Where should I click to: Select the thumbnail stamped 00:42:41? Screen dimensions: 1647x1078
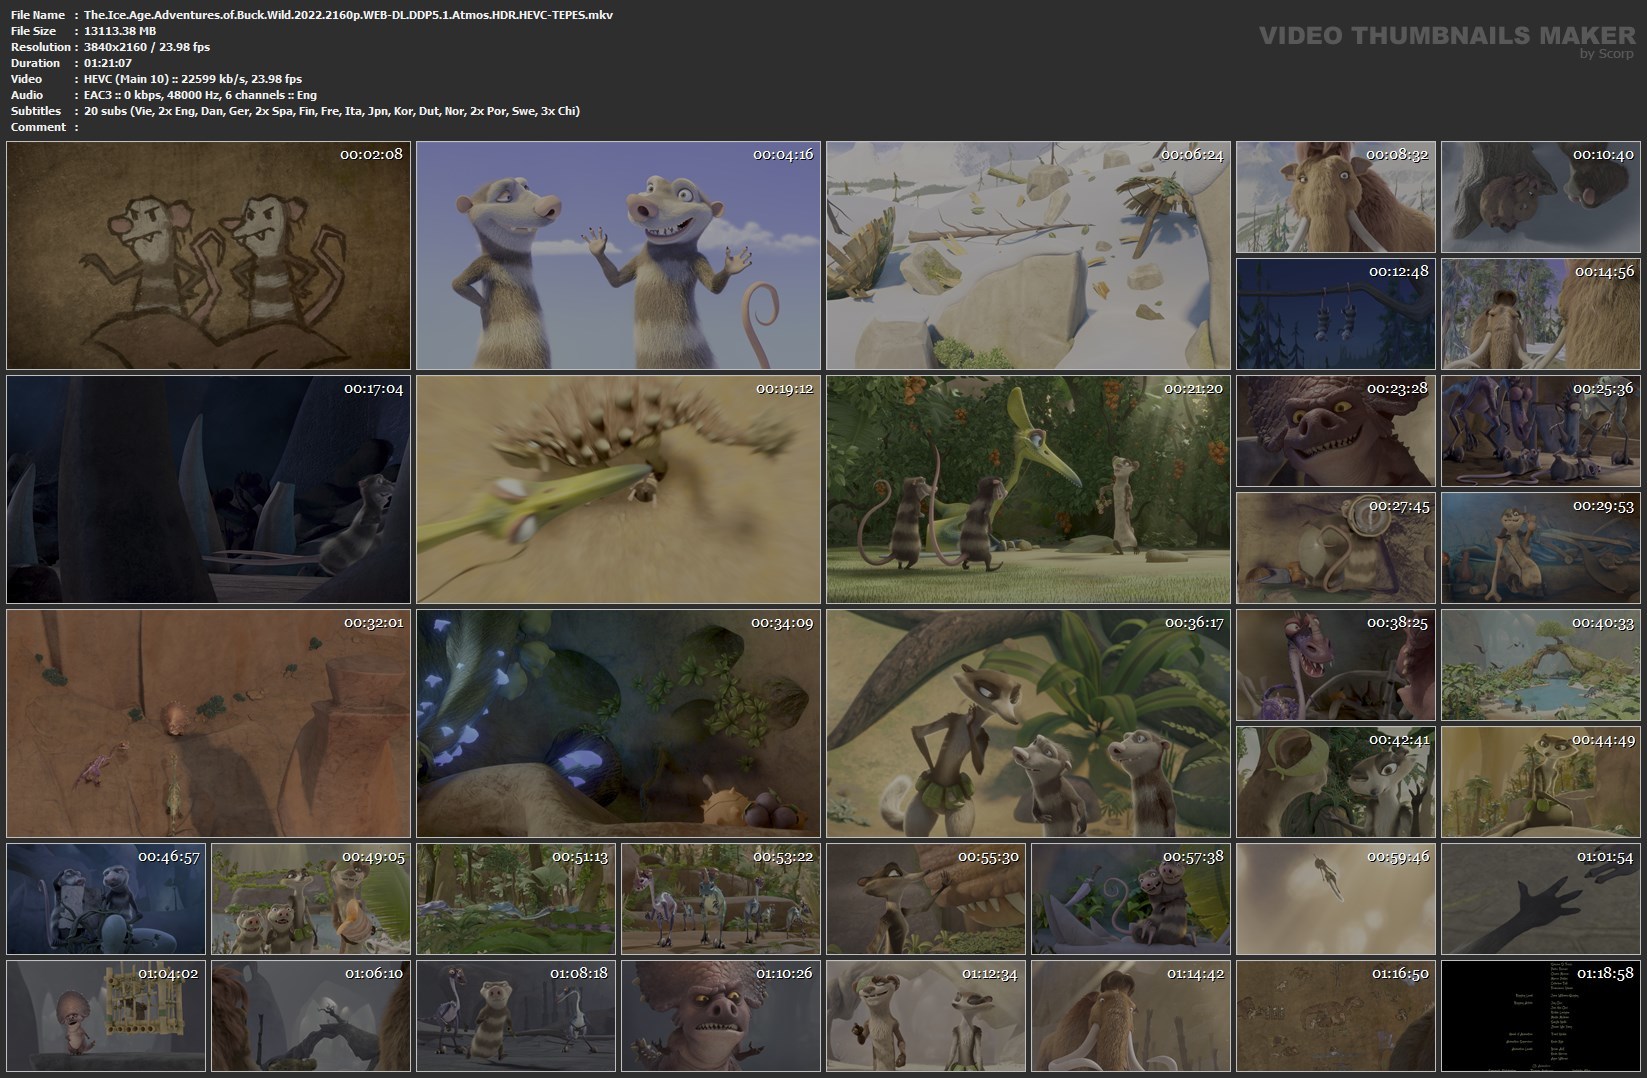(1335, 782)
